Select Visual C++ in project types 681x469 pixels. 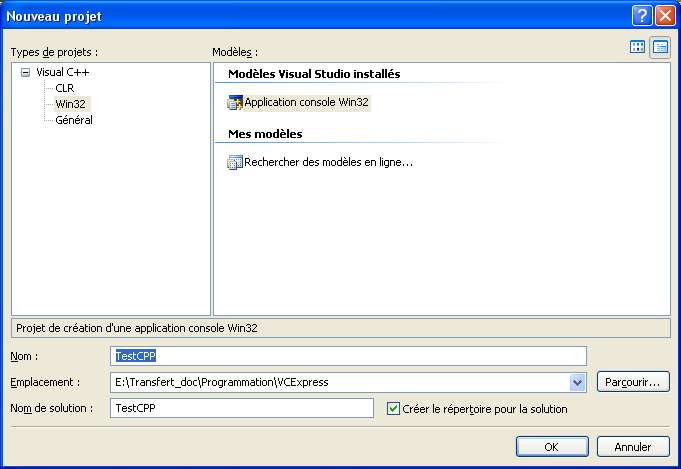[x=63, y=73]
